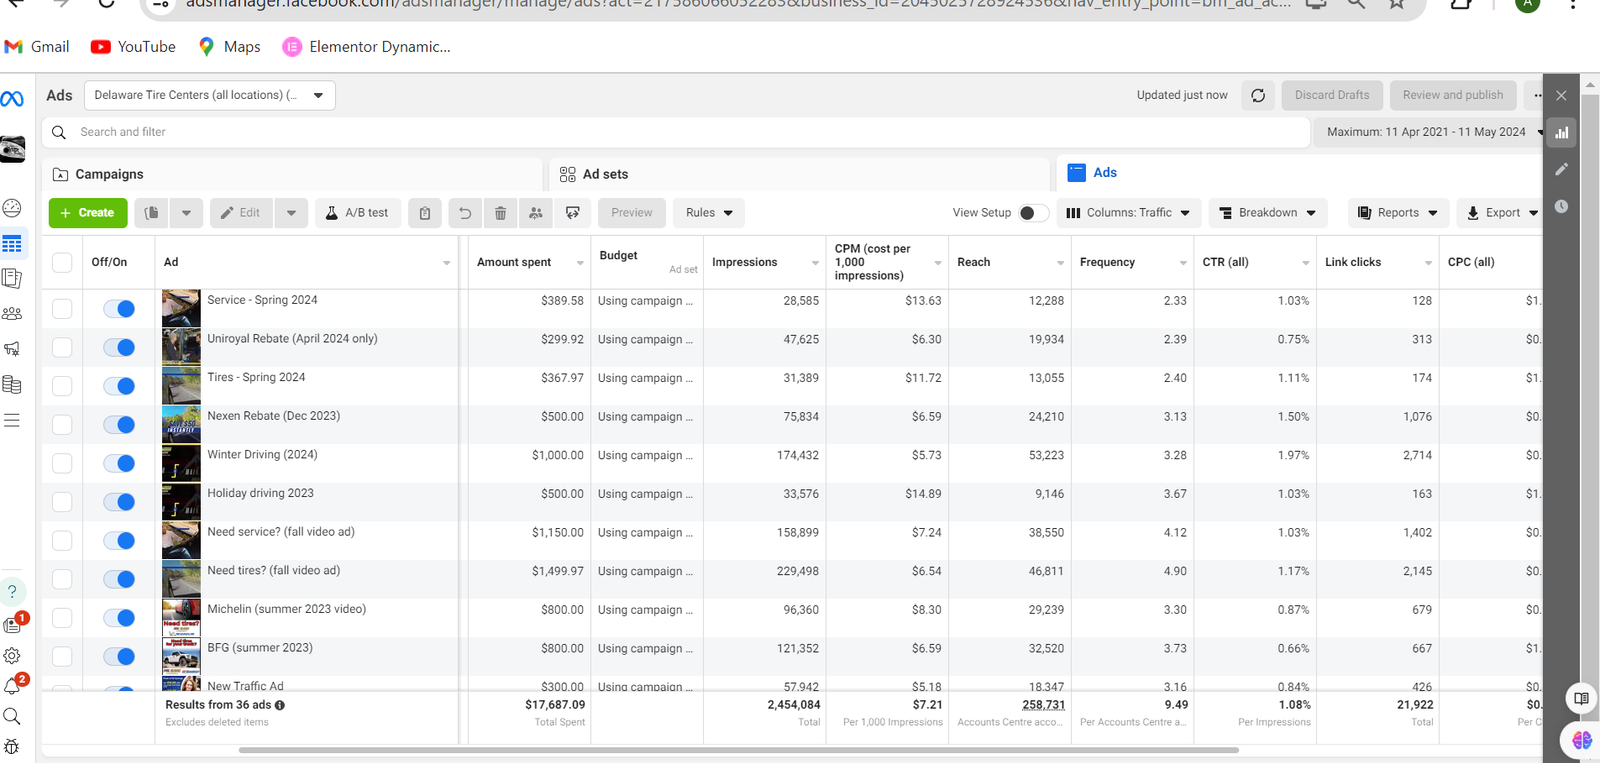Viewport: 1600px width, 763px height.
Task: Check the box for Nexen Rebate ad
Action: 62,425
